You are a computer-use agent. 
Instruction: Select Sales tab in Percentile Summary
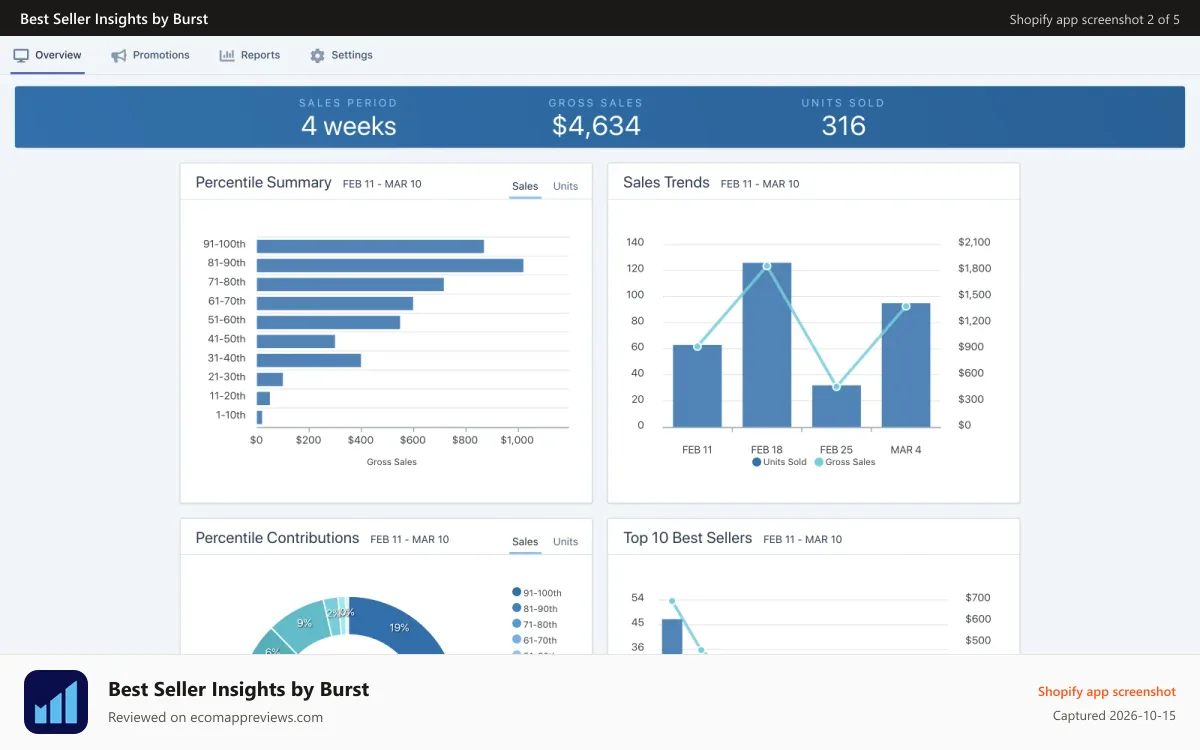click(525, 186)
